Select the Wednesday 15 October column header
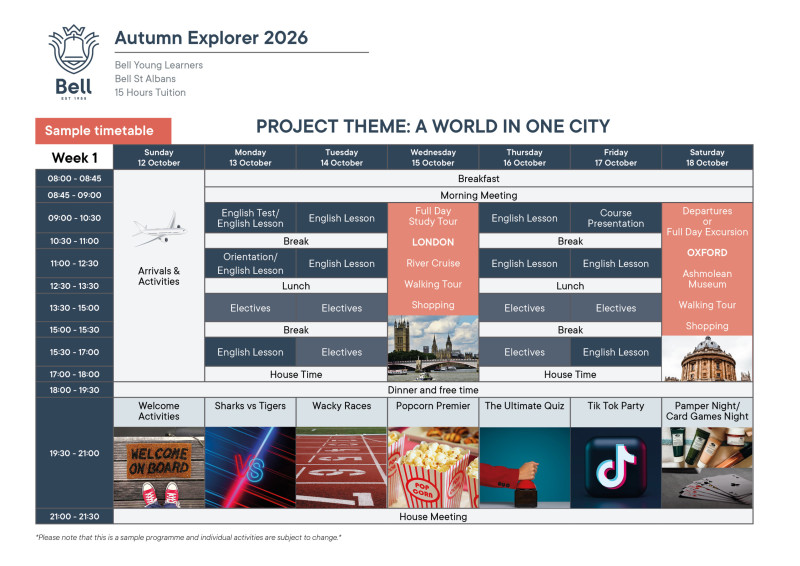Image resolution: width=800 pixels, height=566 pixels. [432, 157]
